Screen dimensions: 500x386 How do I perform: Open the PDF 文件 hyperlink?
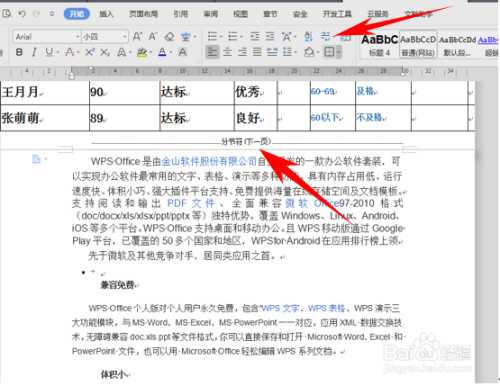click(x=191, y=203)
